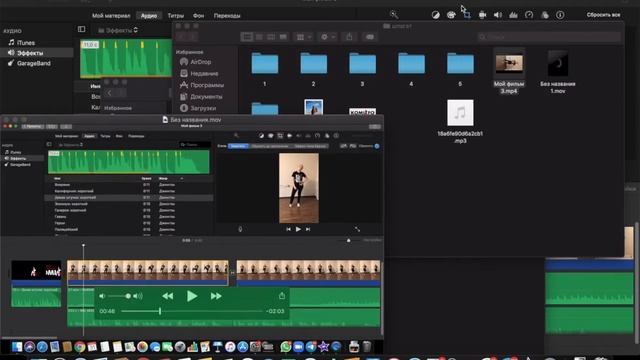640x360 pixels.
Task: Click the voiceover microphone icon
Action: click(240, 229)
